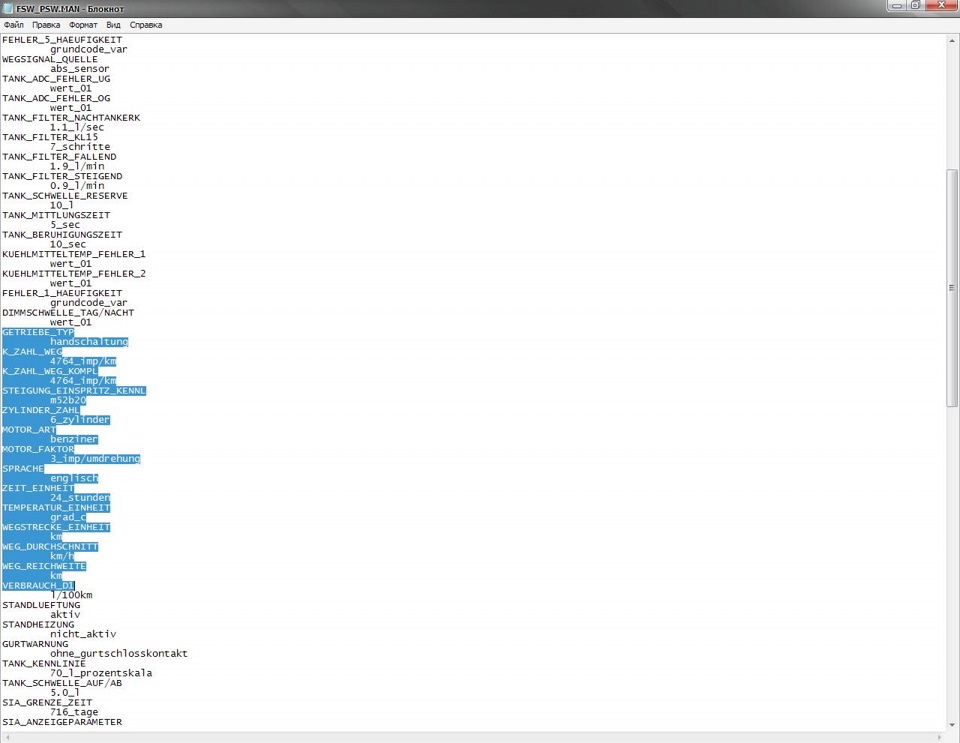The width and height of the screenshot is (960, 743).
Task: Click the 1.1_l/sec value
Action: (x=77, y=127)
